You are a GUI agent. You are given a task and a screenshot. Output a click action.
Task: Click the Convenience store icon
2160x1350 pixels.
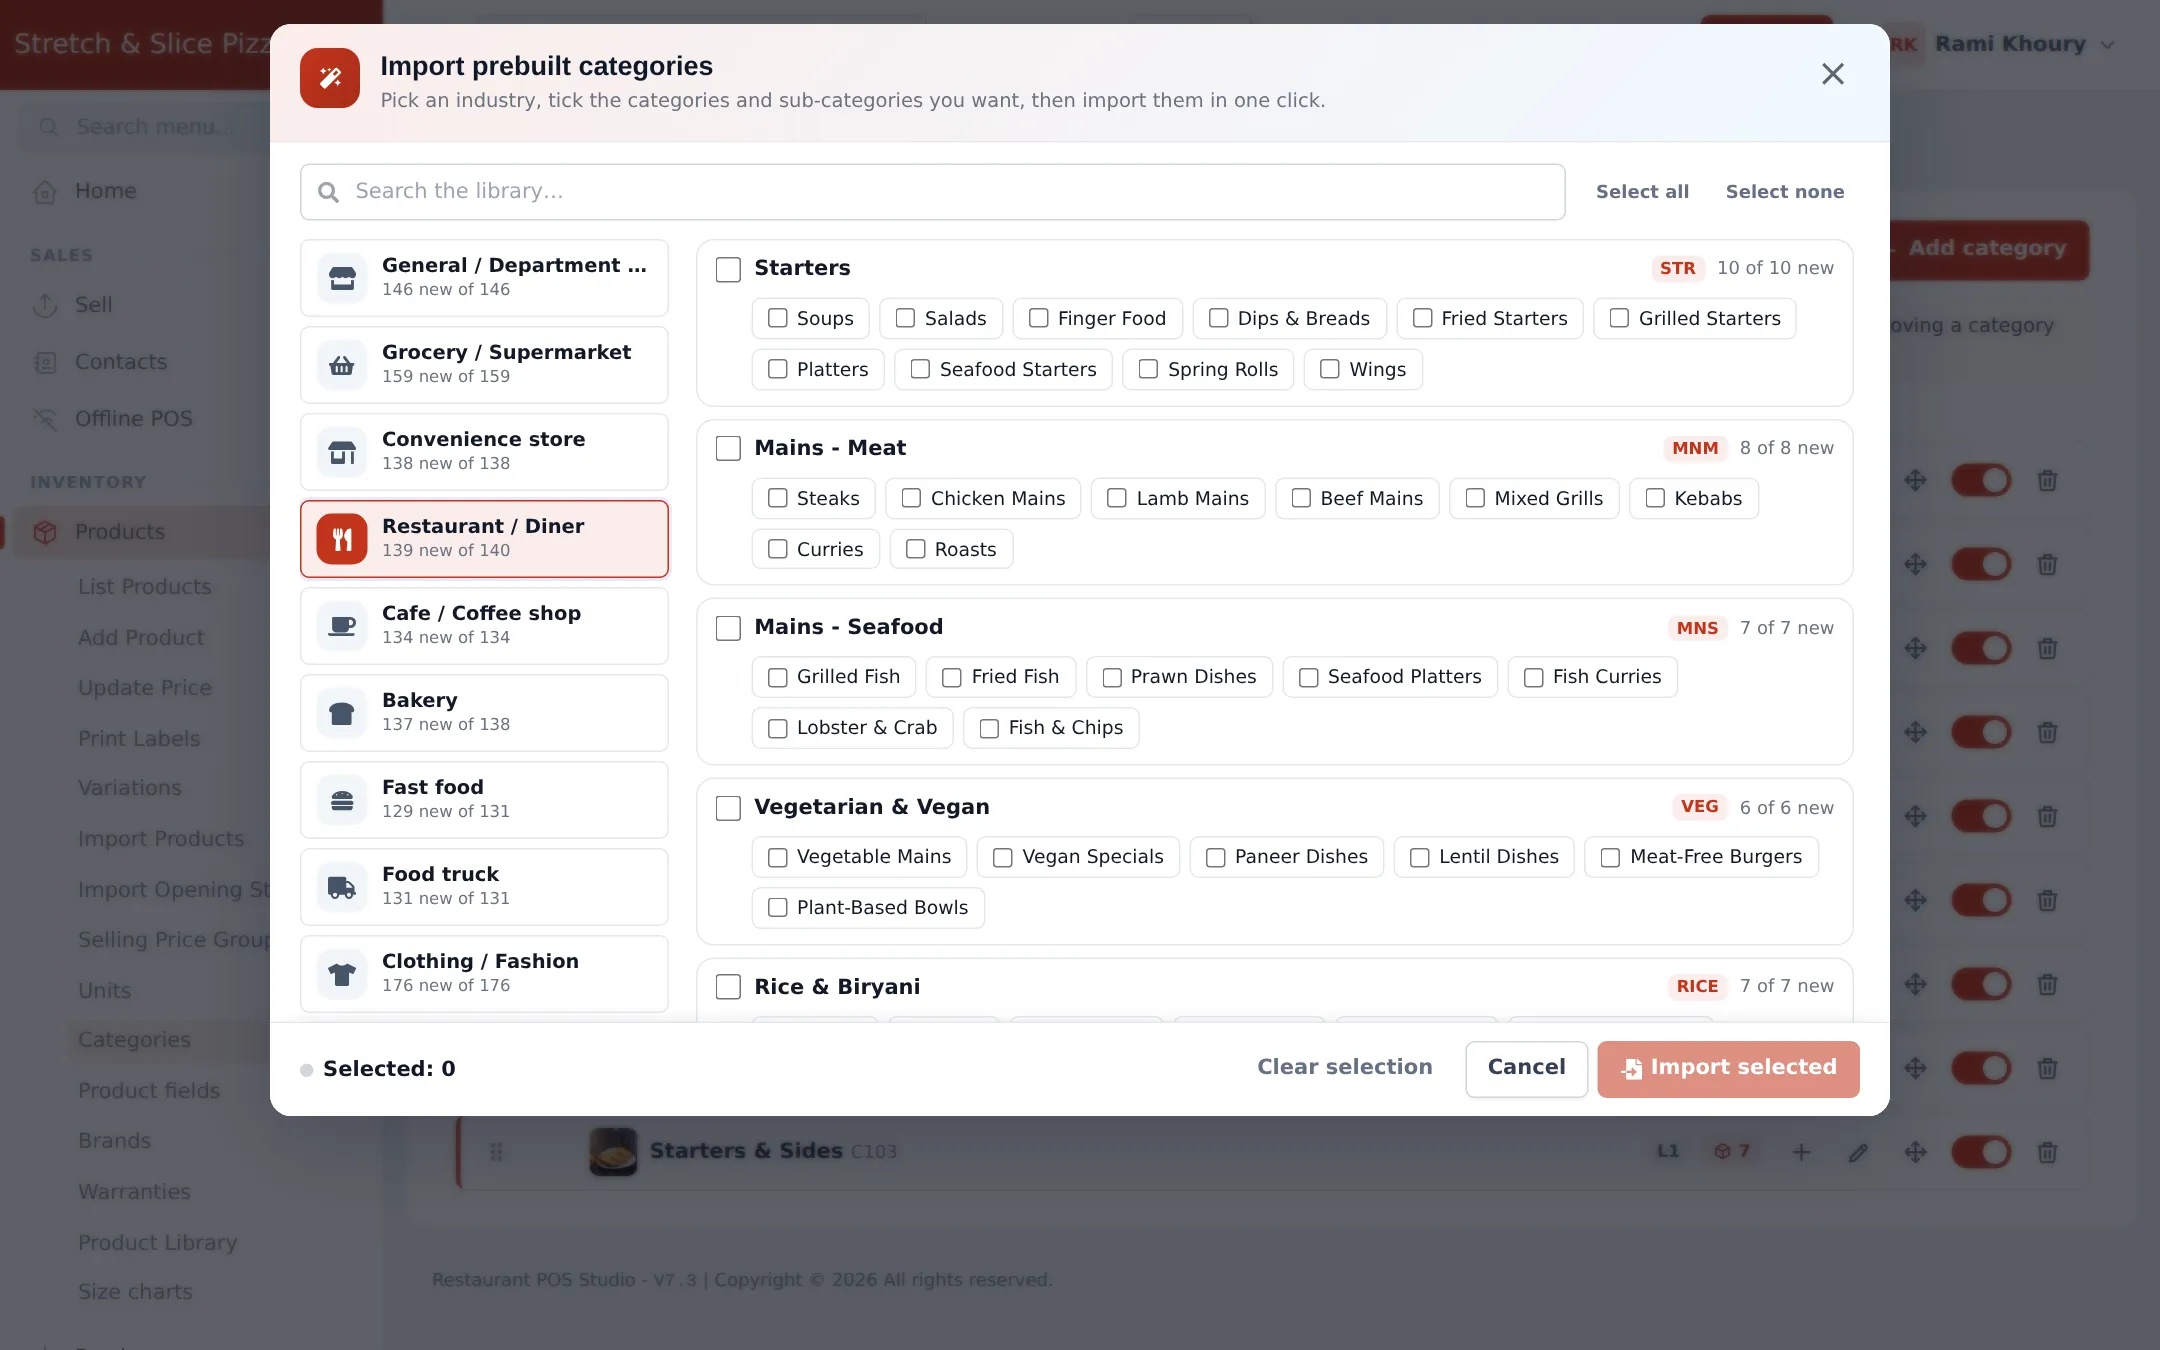pyautogui.click(x=342, y=452)
